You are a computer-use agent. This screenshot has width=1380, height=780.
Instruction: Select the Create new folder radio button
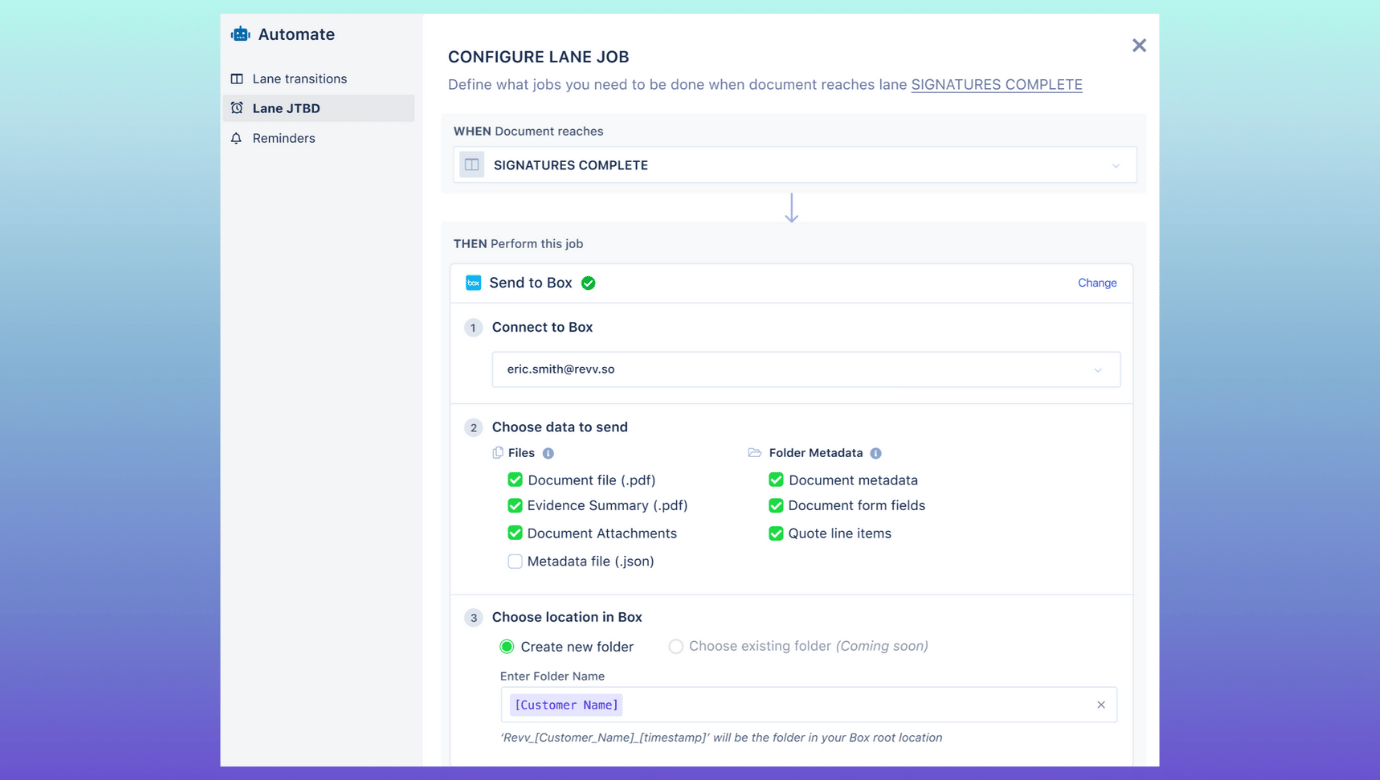tap(507, 646)
